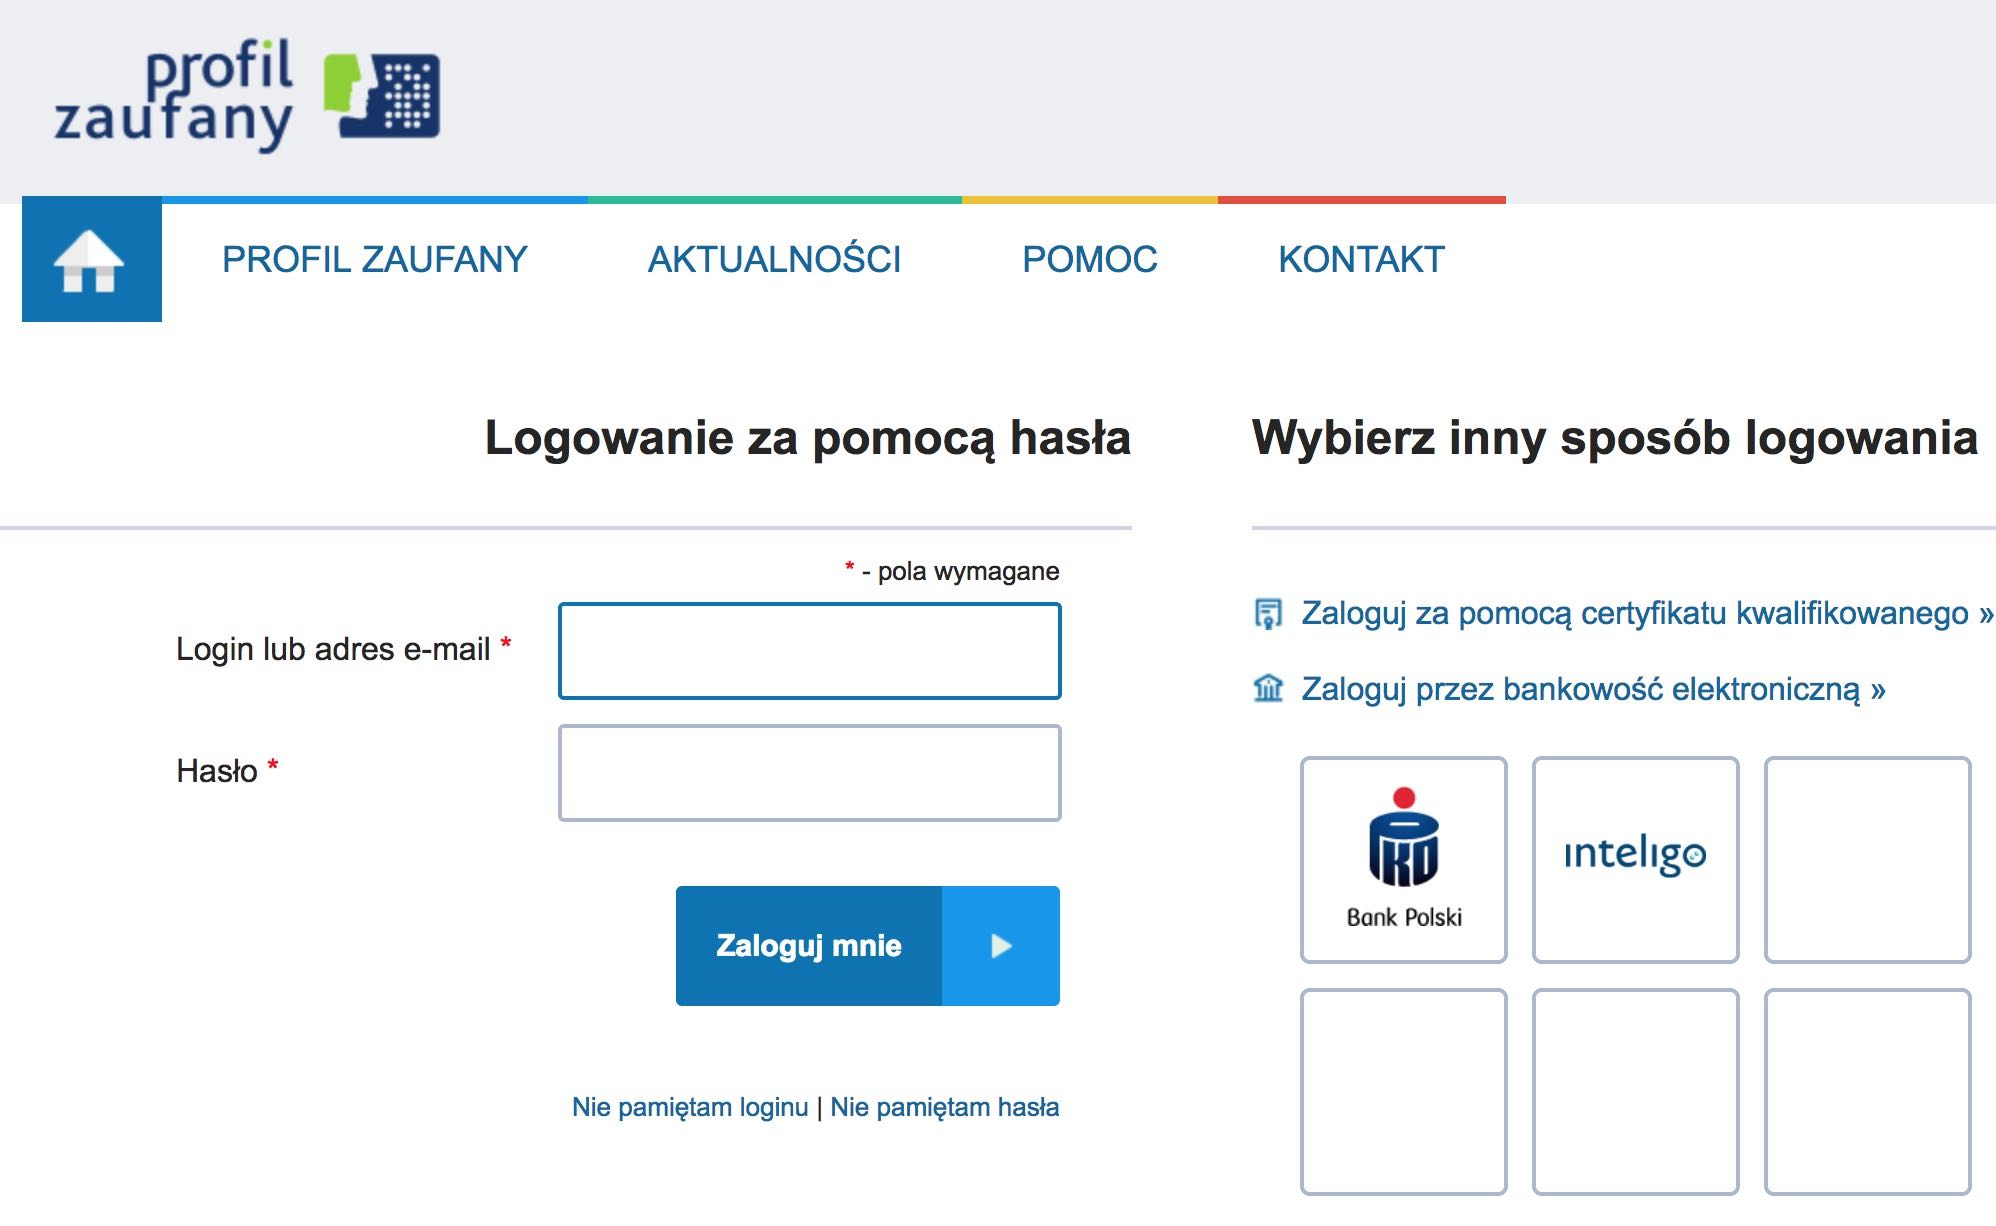Image resolution: width=1996 pixels, height=1226 pixels.
Task: Click the 'Hasło' label
Action: 227,771
